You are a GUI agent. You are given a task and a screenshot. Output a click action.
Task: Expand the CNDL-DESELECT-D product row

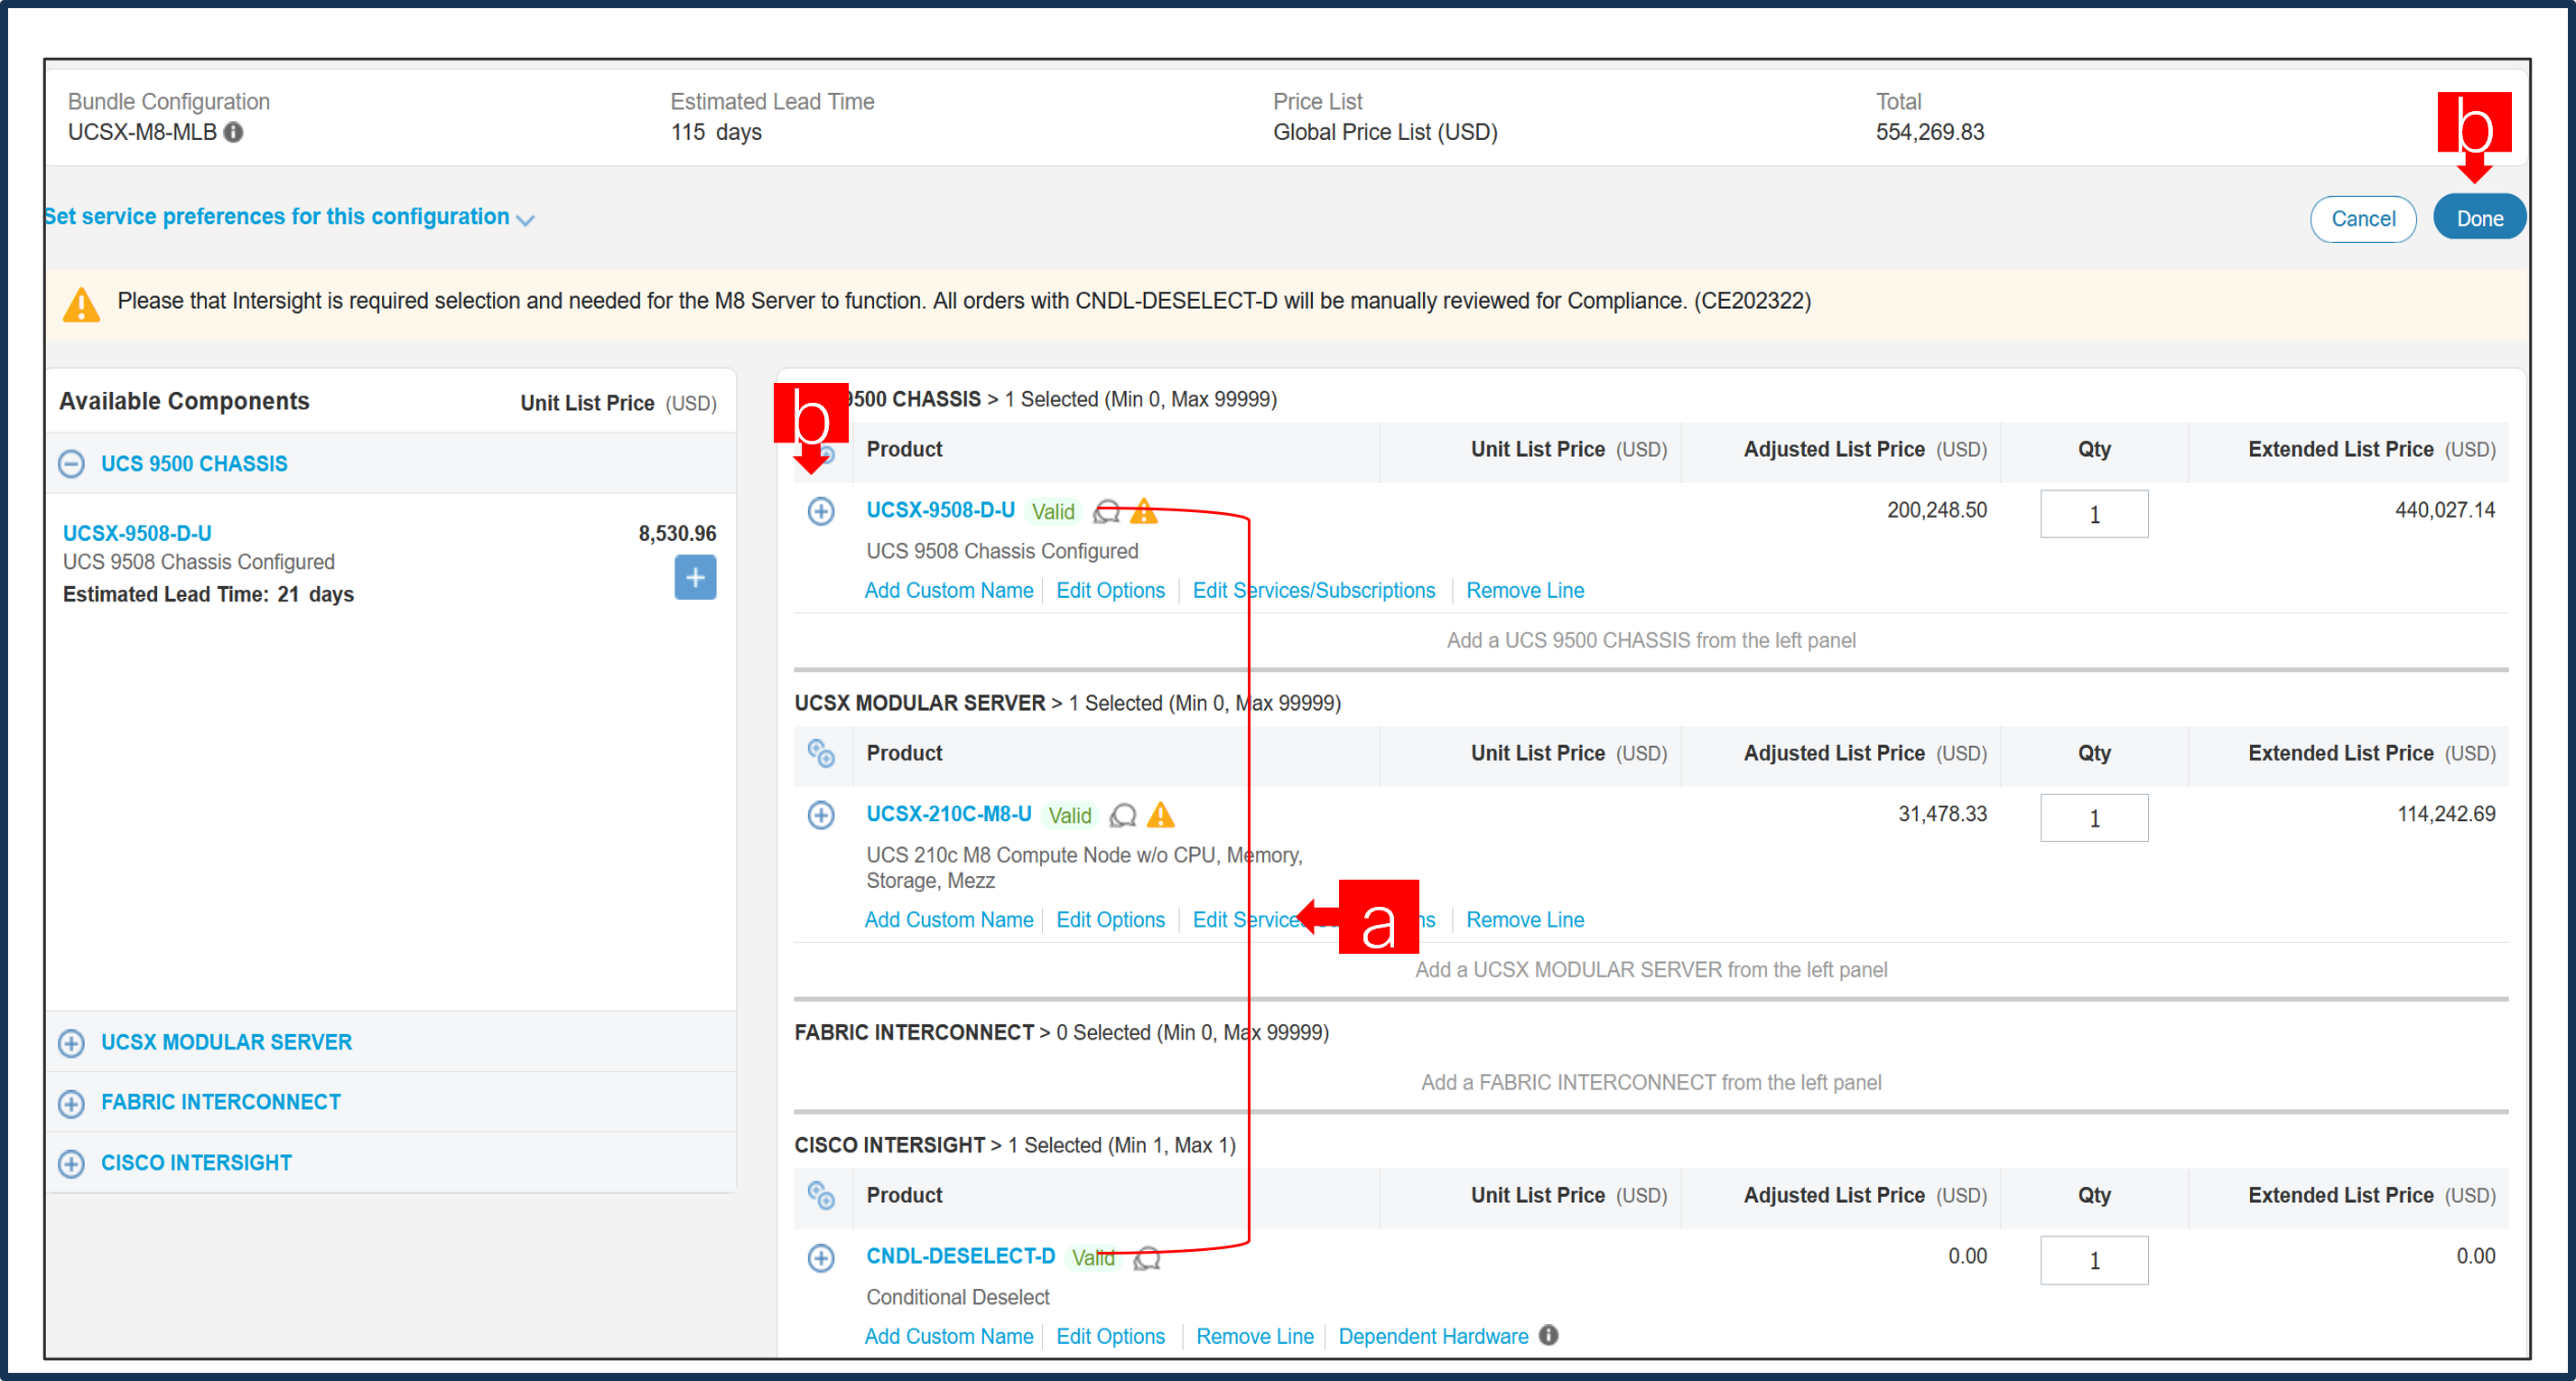pyautogui.click(x=821, y=1258)
